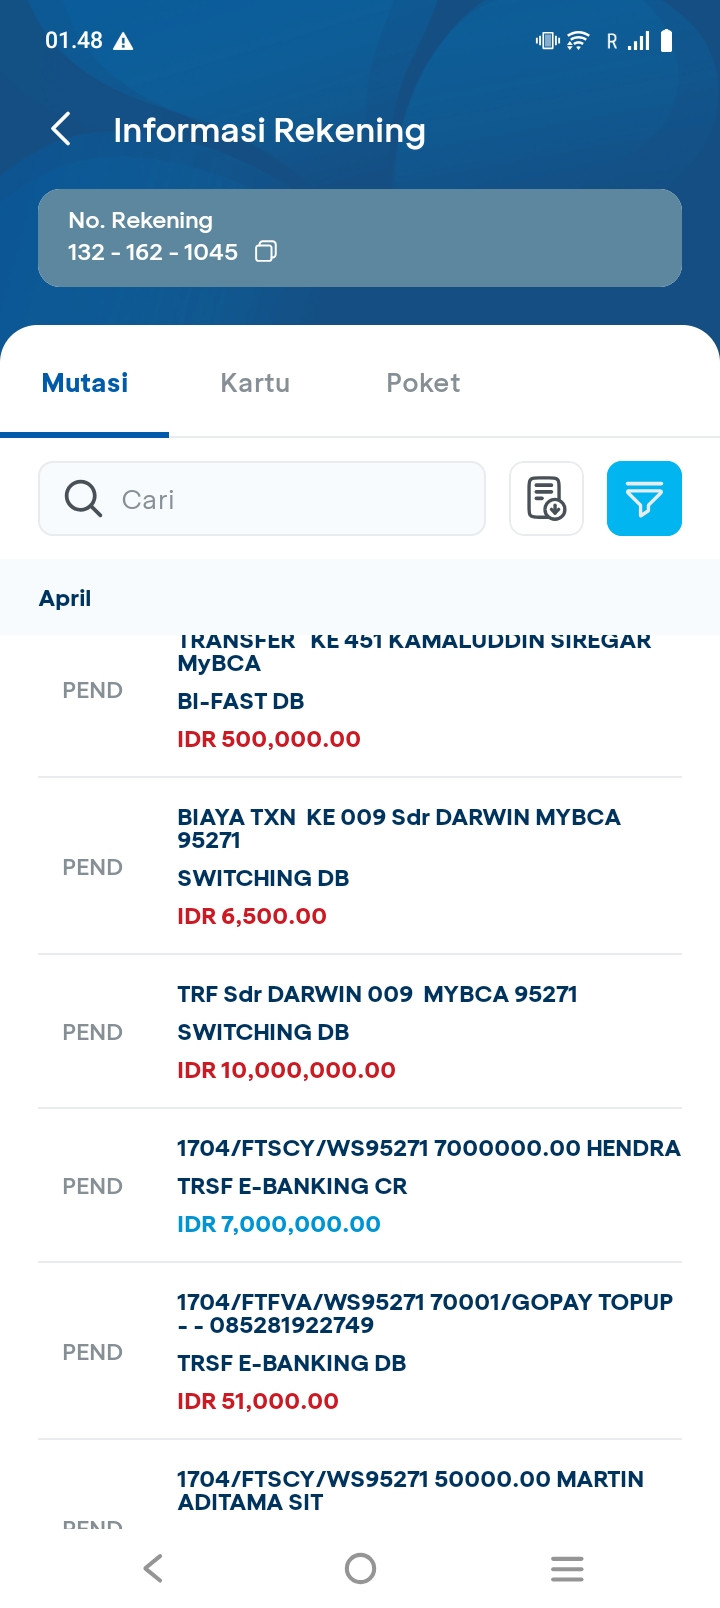Open the Android recent apps menu button

[567, 1568]
